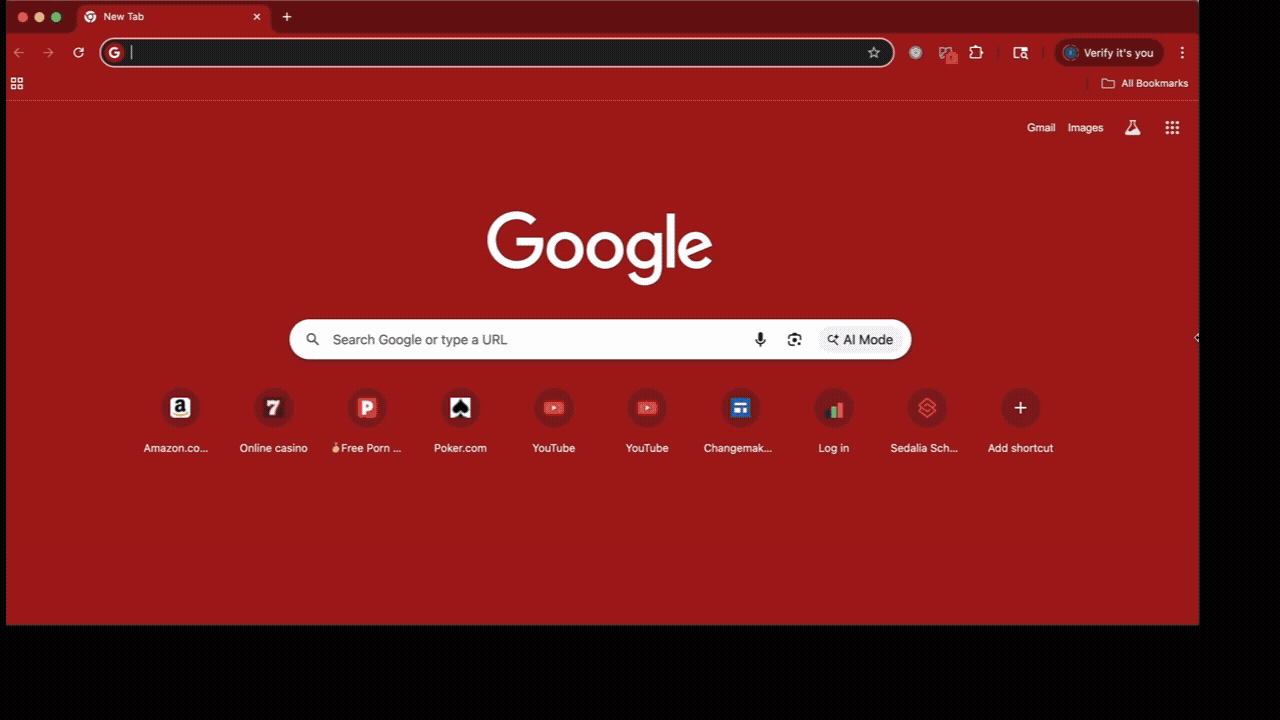Viewport: 1280px width, 720px height.
Task: Open the All Bookmarks folder
Action: pyautogui.click(x=1145, y=83)
